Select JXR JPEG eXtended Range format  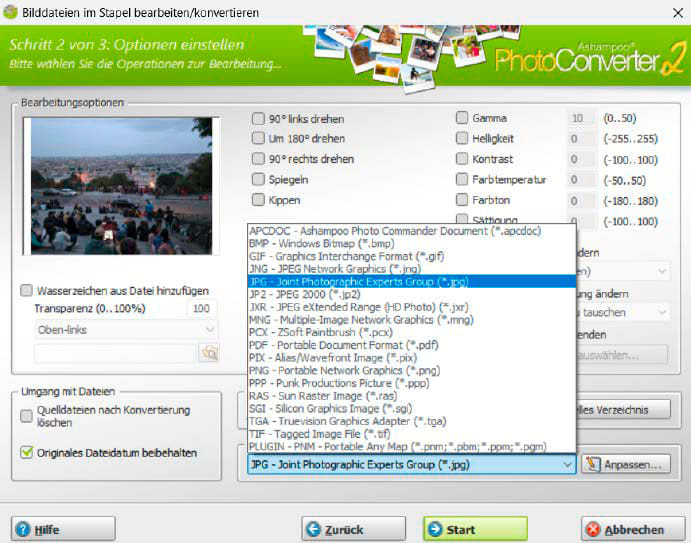pos(412,307)
